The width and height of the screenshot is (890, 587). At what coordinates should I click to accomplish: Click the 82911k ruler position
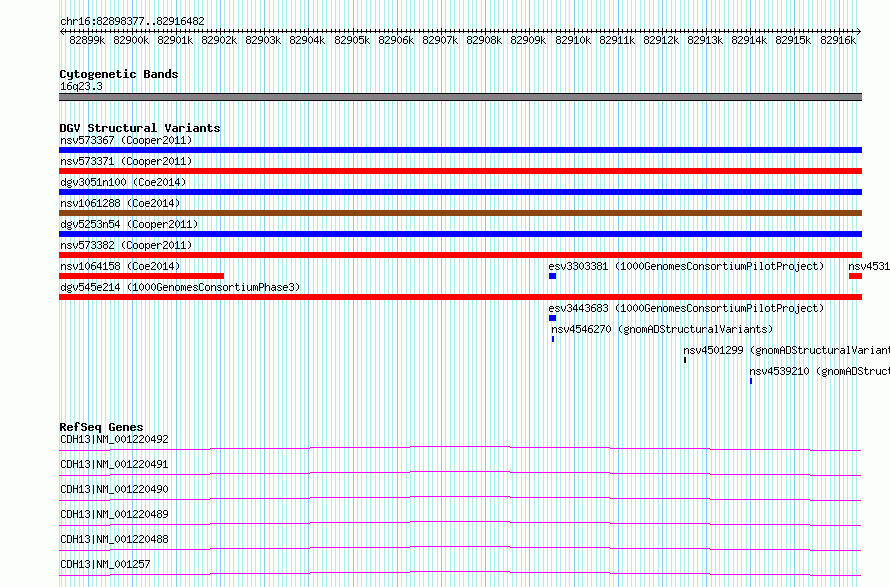[x=617, y=40]
